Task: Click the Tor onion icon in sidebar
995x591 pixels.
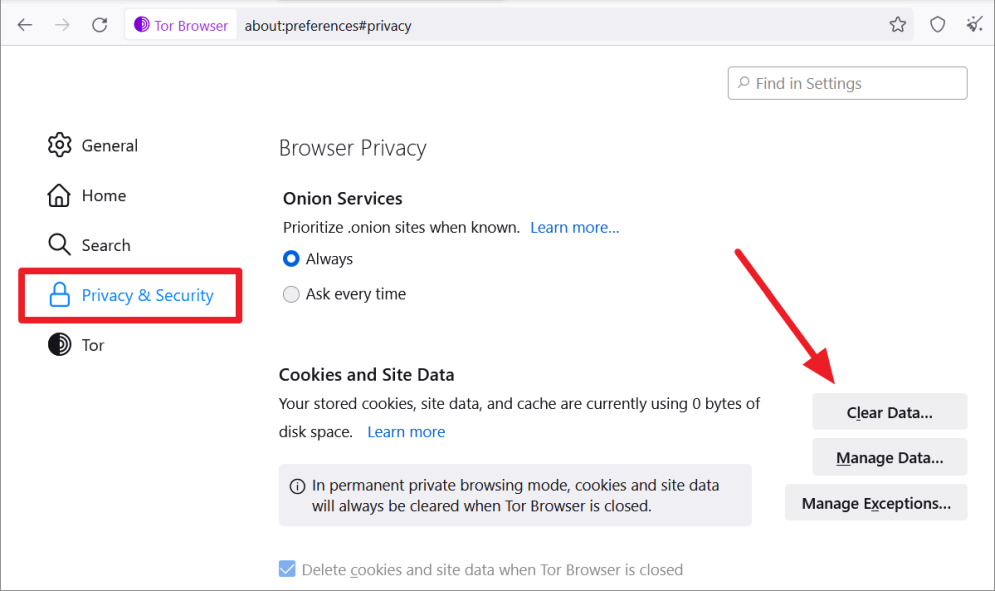Action: tap(60, 345)
